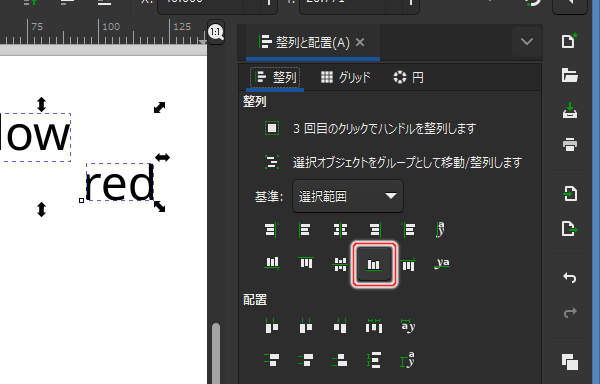
Task: Click the top vertical scale handle arrow
Action: pos(41,104)
